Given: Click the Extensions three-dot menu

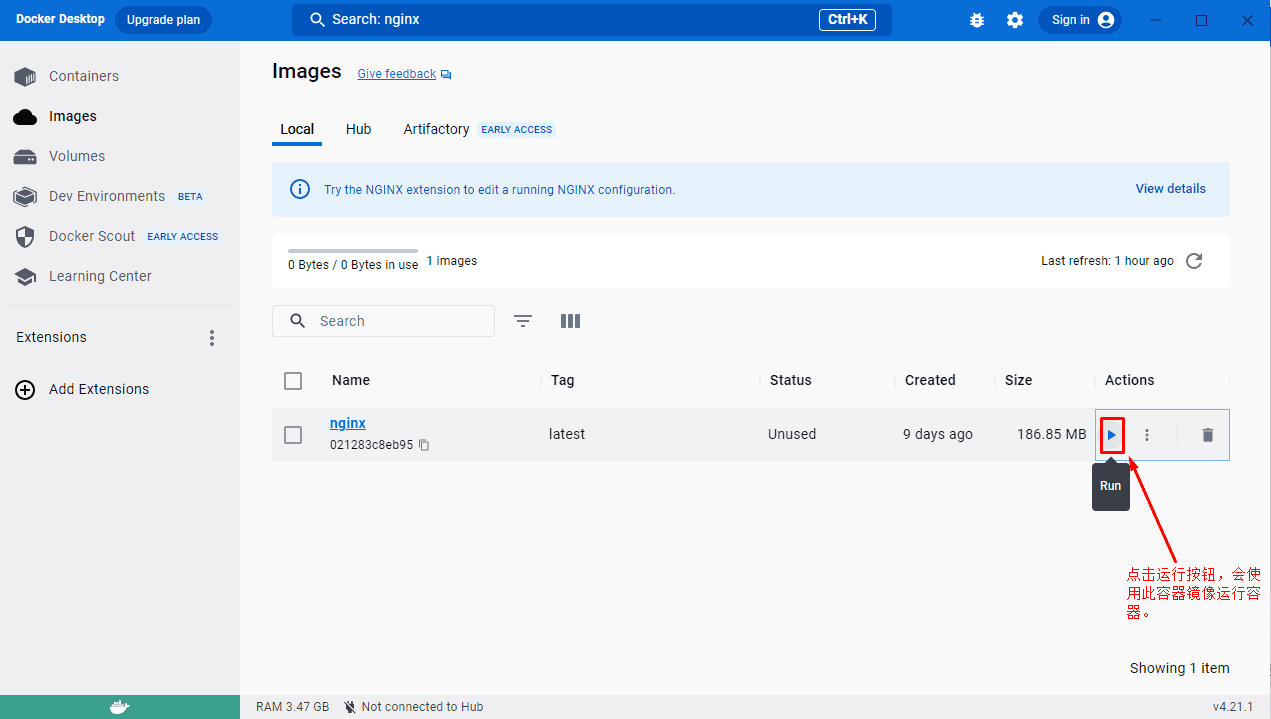Looking at the screenshot, I should 211,338.
